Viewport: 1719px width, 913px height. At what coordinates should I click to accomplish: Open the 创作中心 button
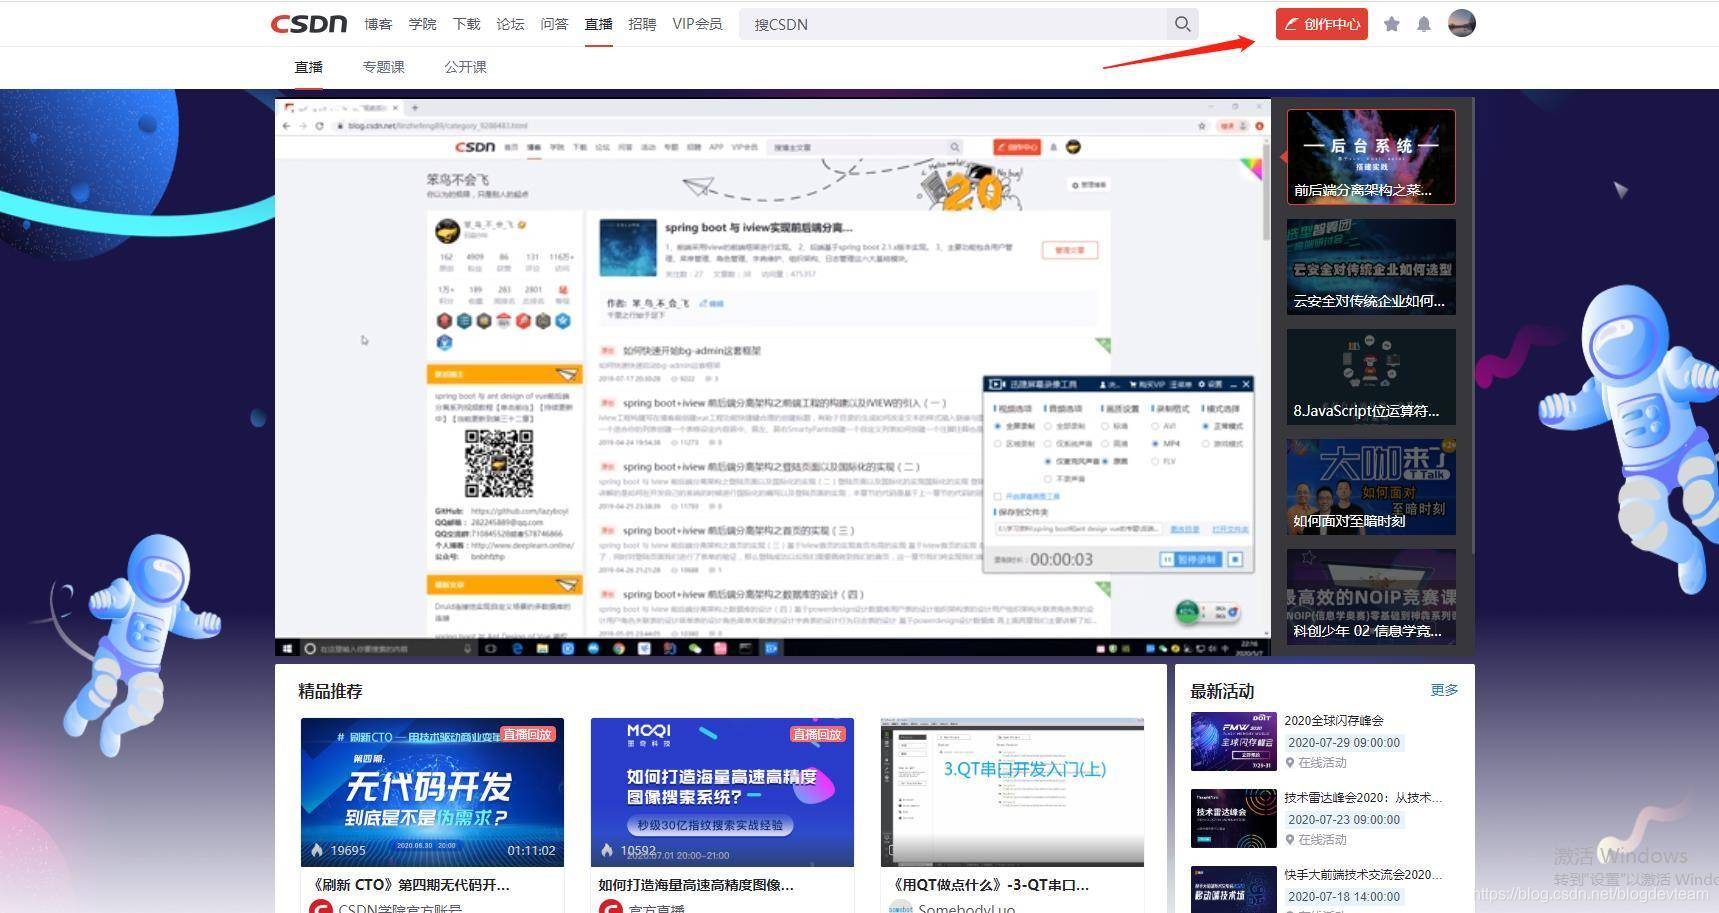pos(1321,24)
